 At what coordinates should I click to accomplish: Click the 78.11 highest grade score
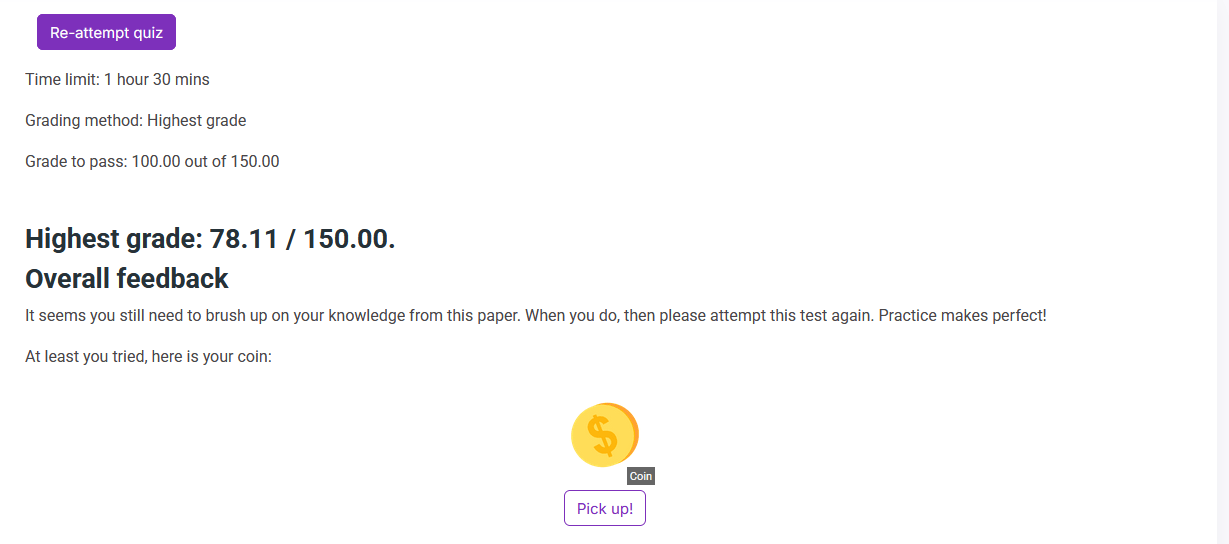point(243,239)
